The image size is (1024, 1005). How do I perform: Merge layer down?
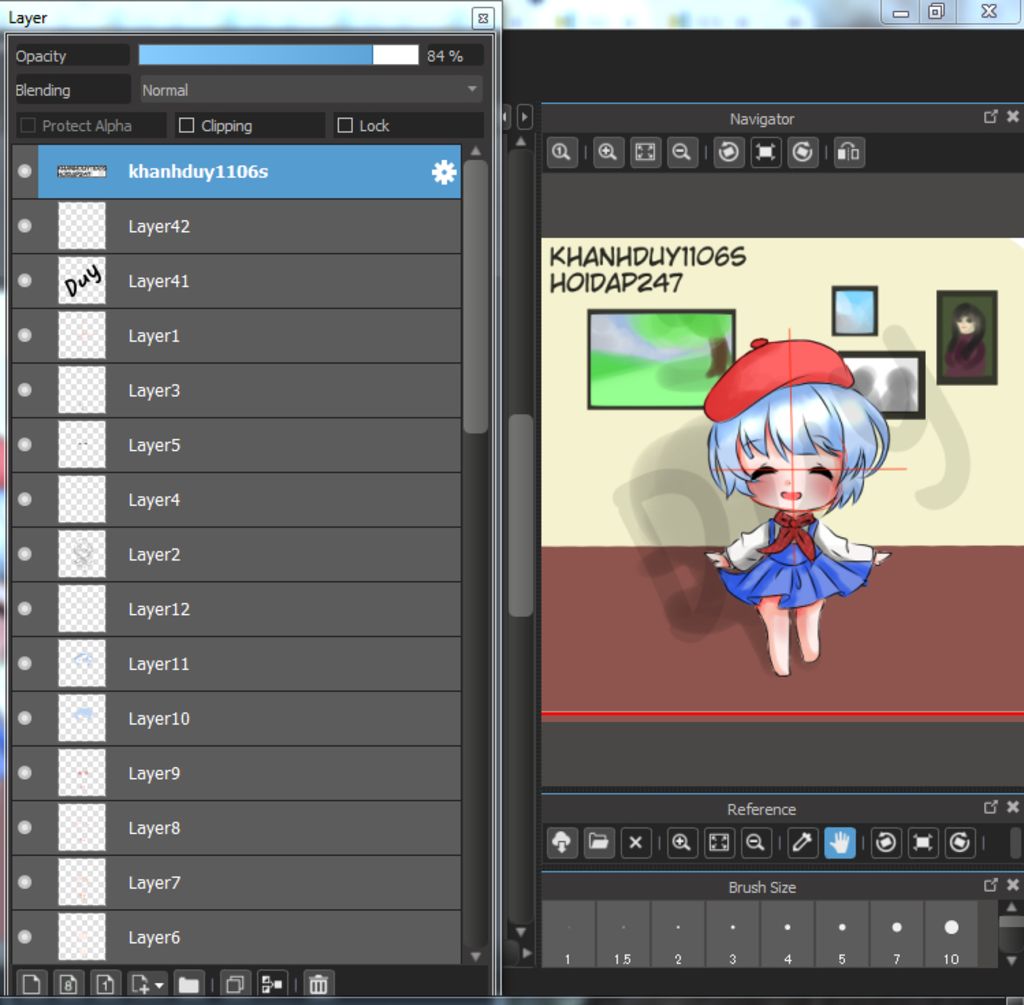click(272, 983)
